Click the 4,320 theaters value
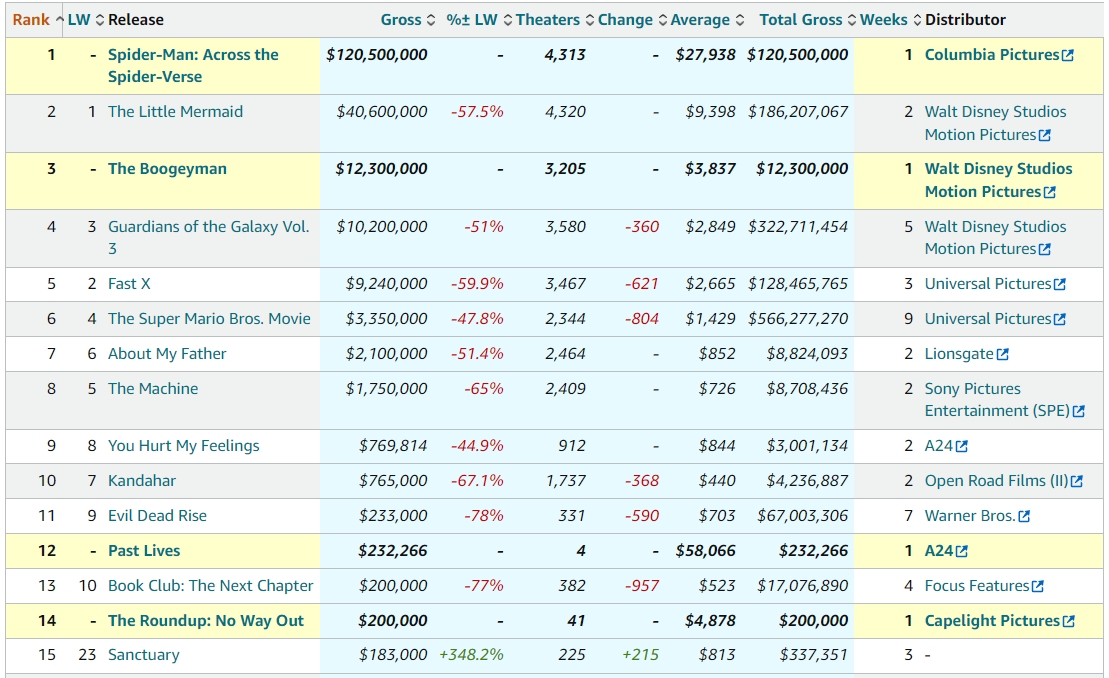Screen dimensions: 1109x678 [x=565, y=112]
